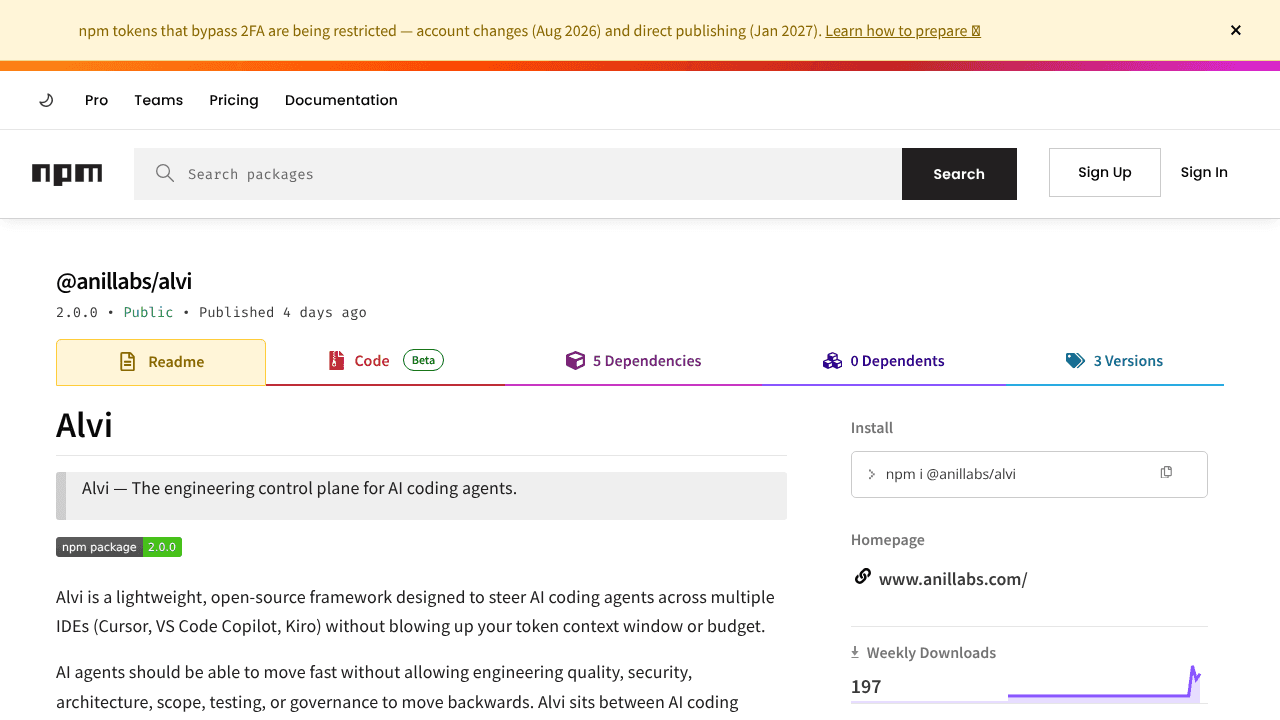Click the npm logo
The width and height of the screenshot is (1280, 720).
click(x=67, y=174)
